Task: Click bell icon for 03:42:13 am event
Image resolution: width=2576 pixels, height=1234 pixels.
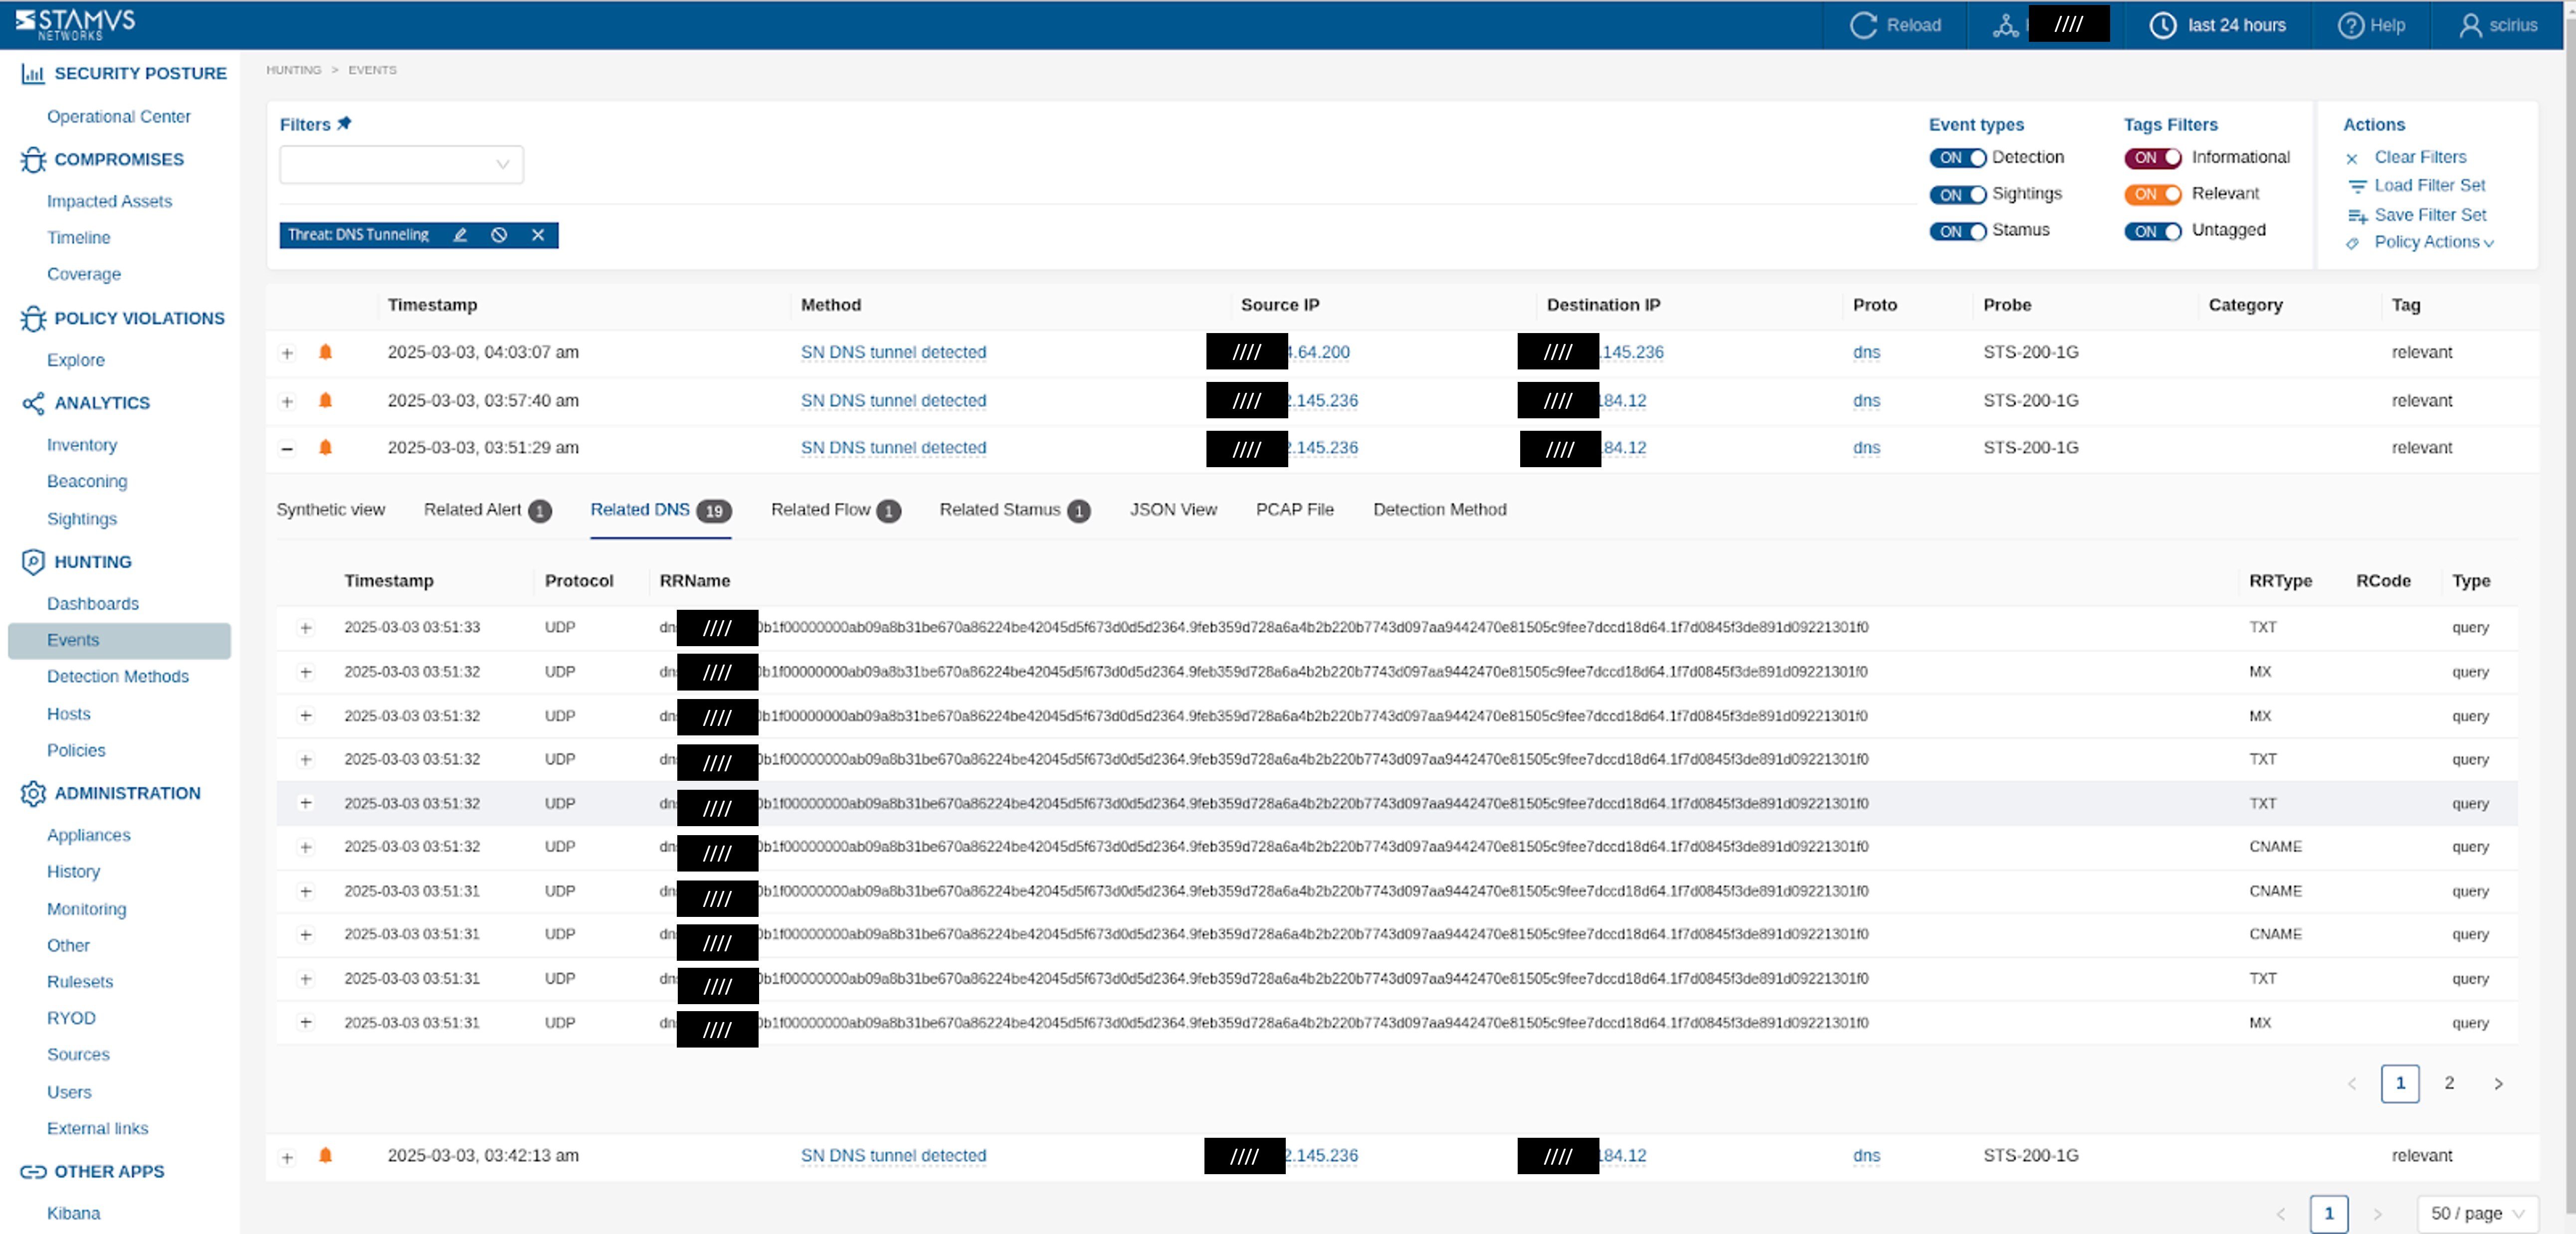Action: click(325, 1155)
